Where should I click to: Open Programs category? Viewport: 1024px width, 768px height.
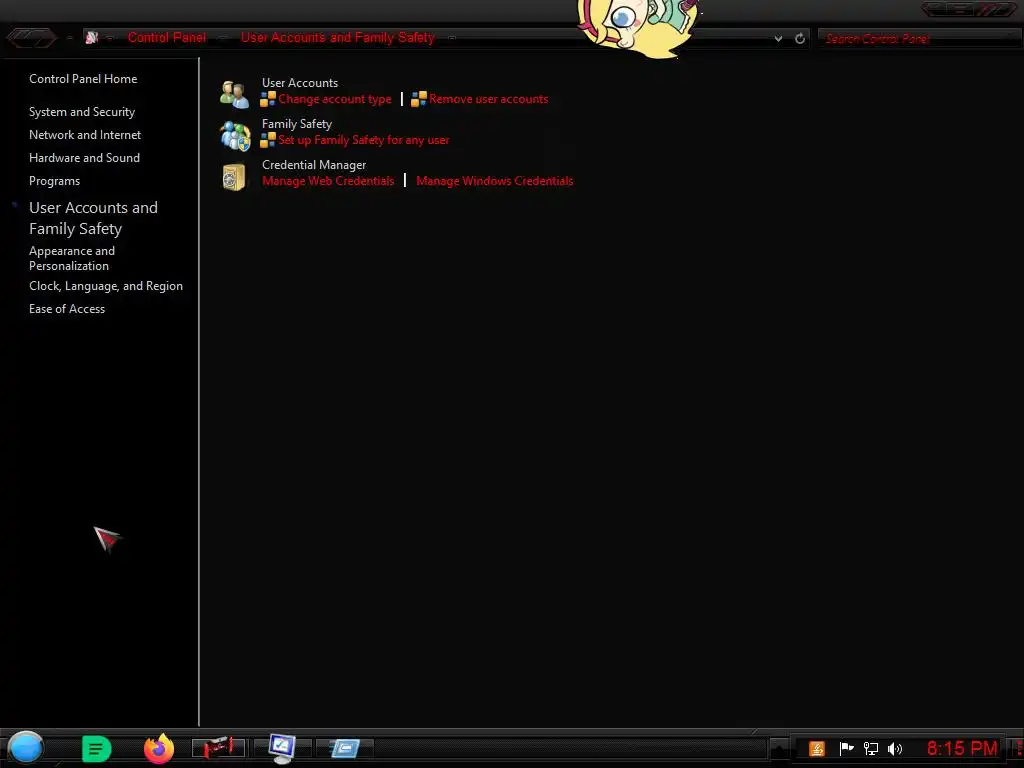[x=54, y=182]
